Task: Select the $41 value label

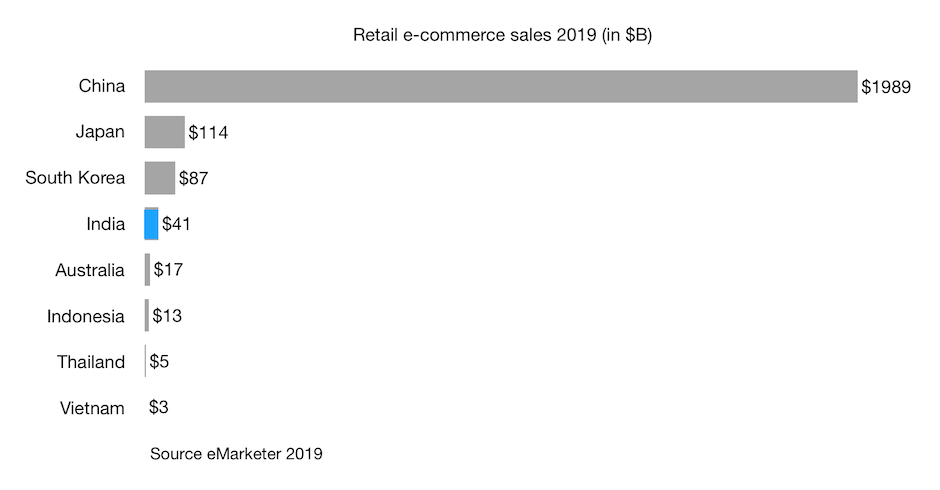Action: (x=176, y=224)
